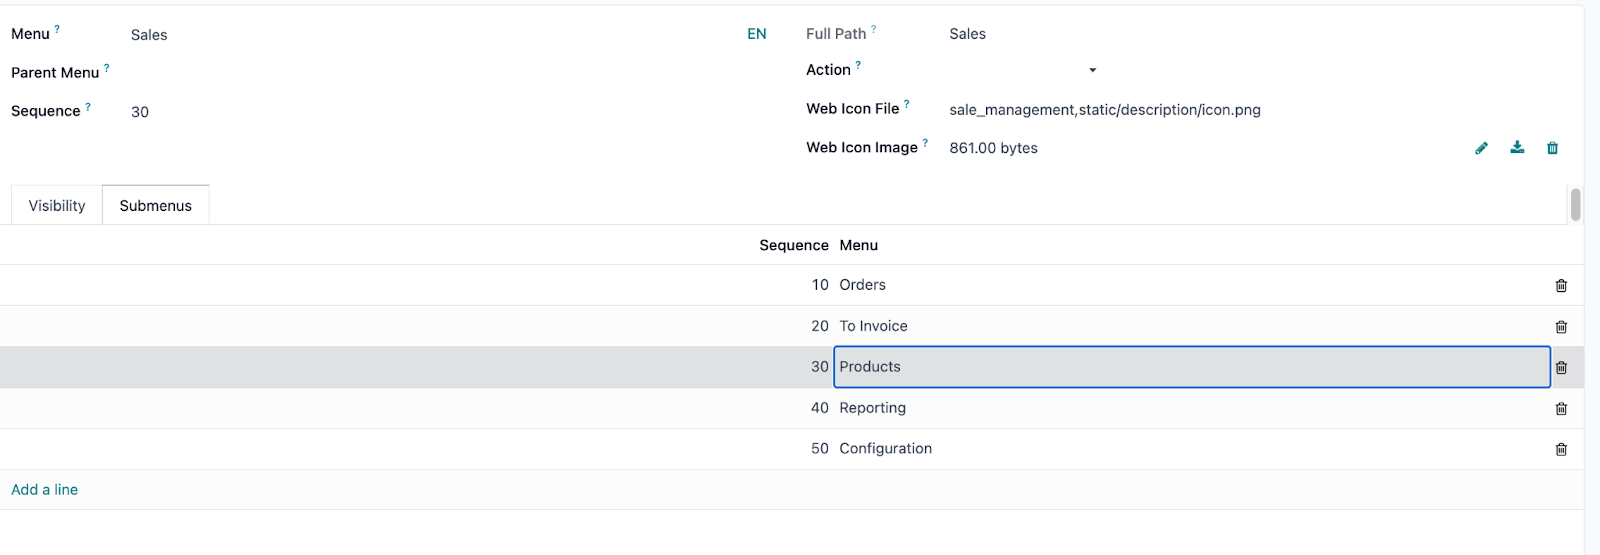Download the Web Icon Image file
Viewport: 1600px width, 555px height.
point(1517,148)
